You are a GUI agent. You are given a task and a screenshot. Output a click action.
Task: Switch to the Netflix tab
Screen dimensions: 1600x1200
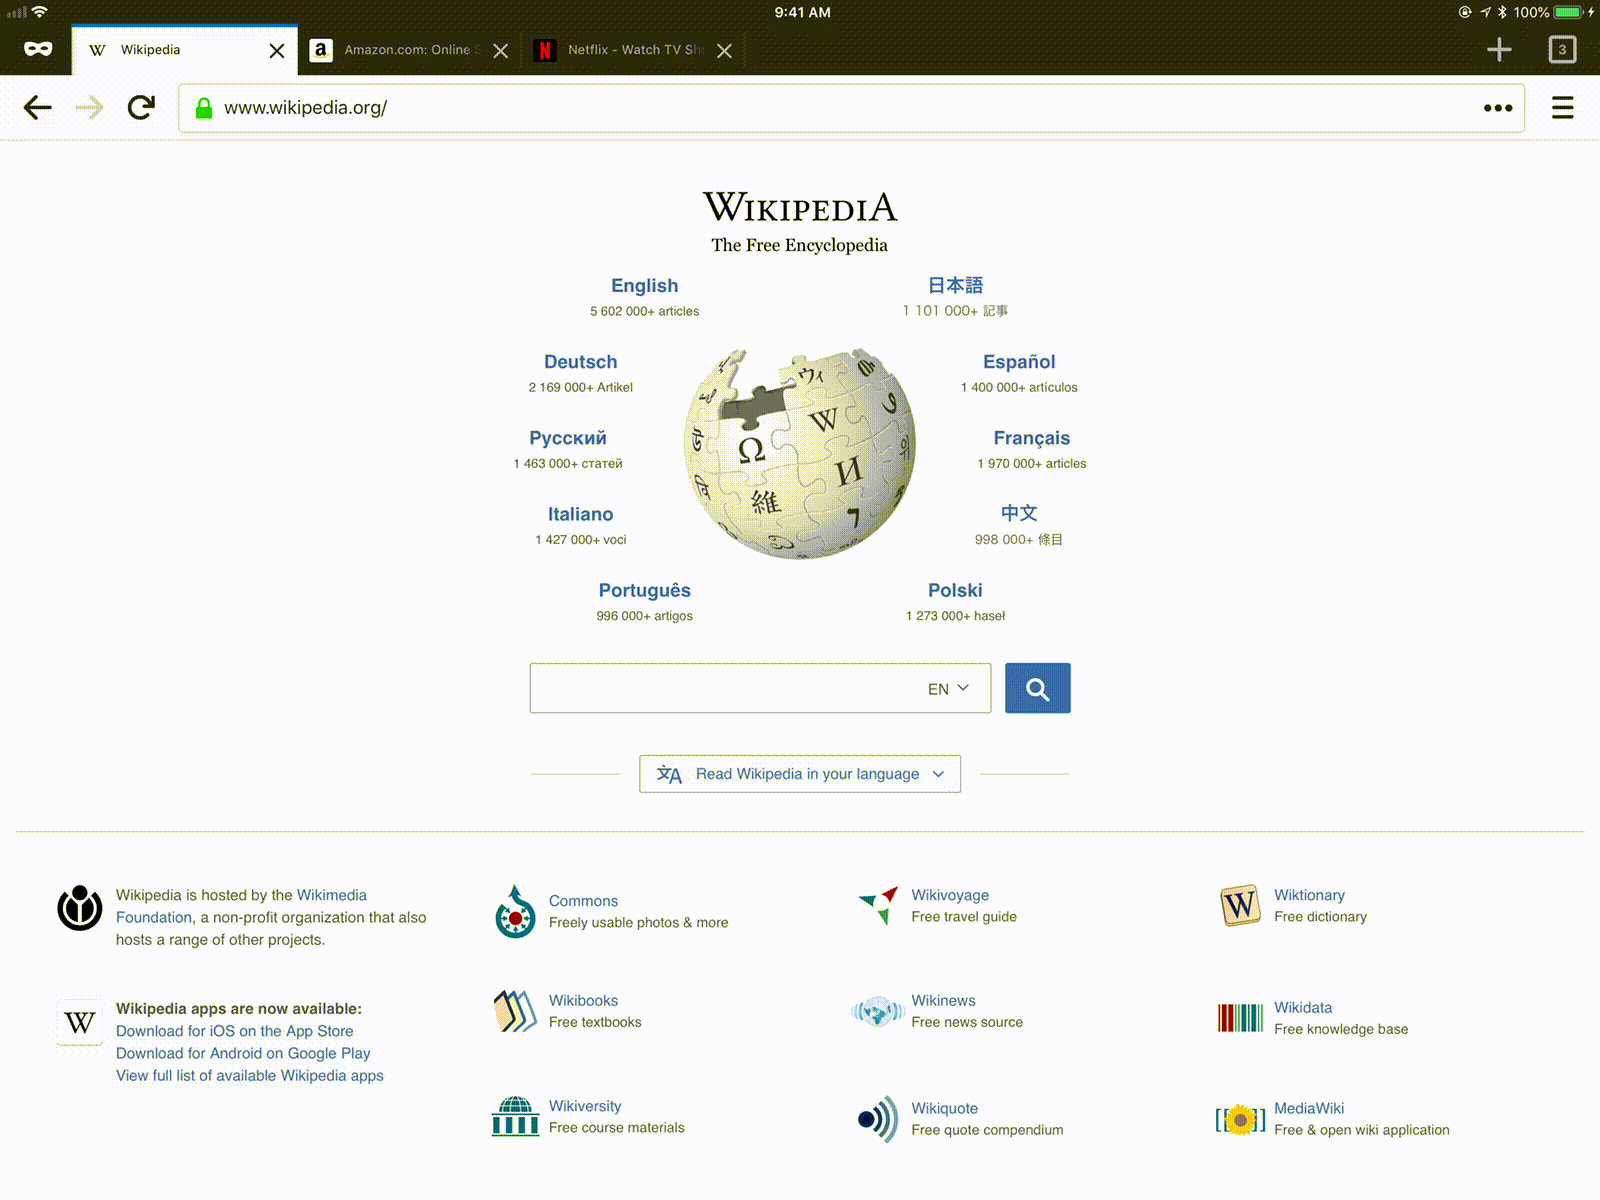[633, 50]
